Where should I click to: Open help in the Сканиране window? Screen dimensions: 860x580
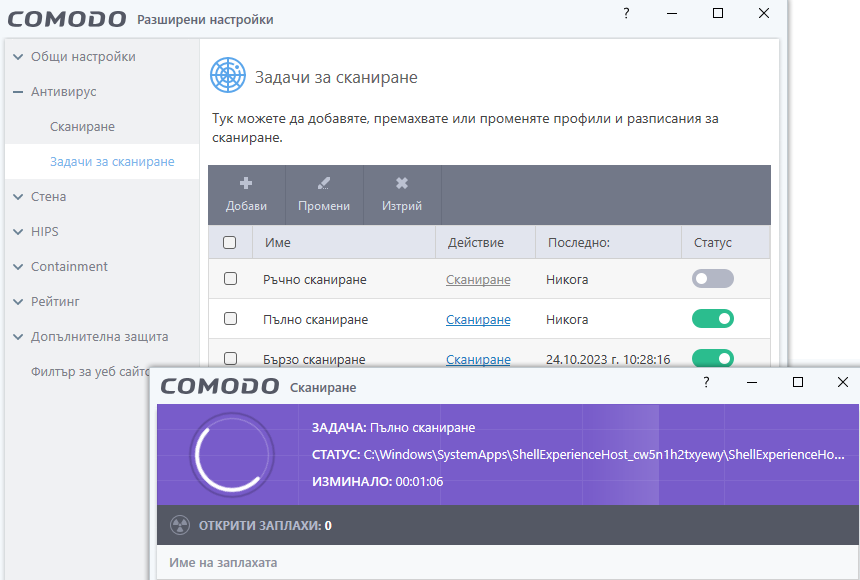point(706,382)
